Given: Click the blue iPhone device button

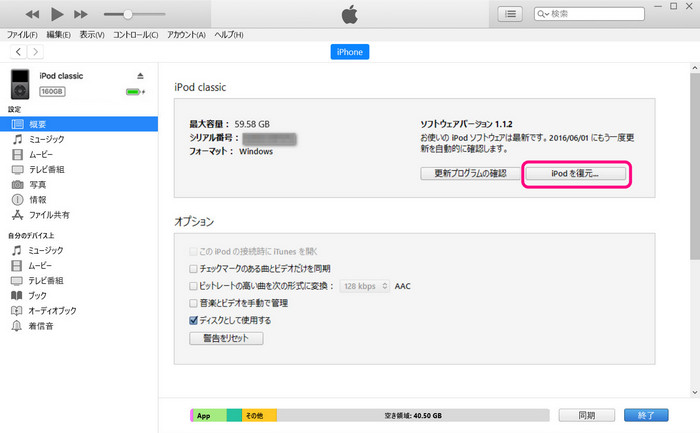Looking at the screenshot, I should (x=350, y=52).
